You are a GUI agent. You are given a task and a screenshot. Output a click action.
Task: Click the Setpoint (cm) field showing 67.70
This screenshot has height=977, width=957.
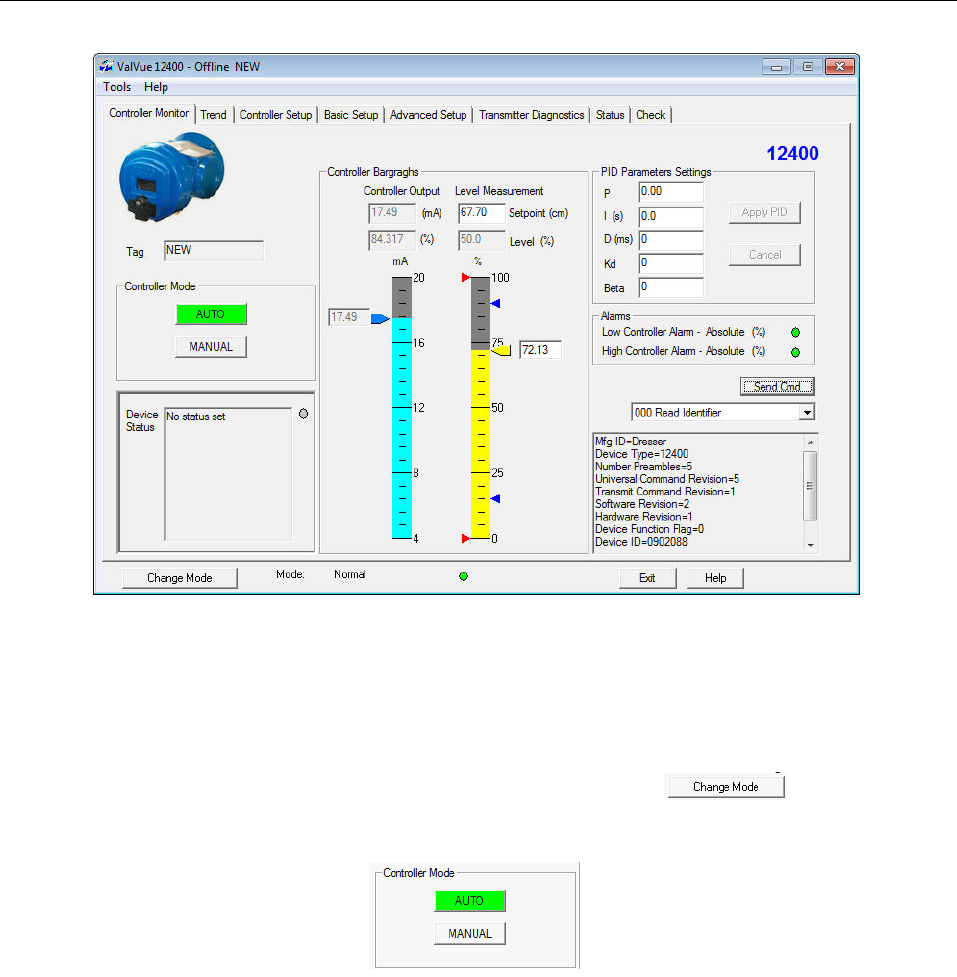(x=482, y=213)
